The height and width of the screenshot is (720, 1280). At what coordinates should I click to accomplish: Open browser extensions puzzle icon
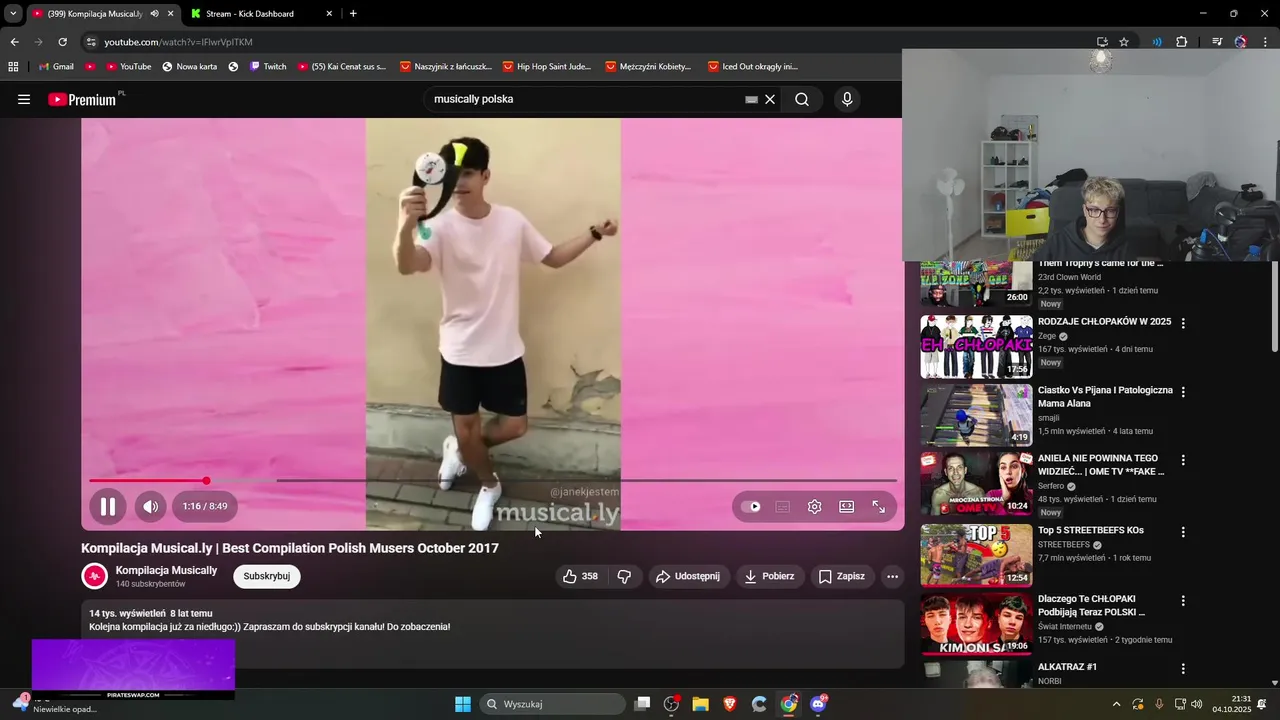coord(1181,42)
